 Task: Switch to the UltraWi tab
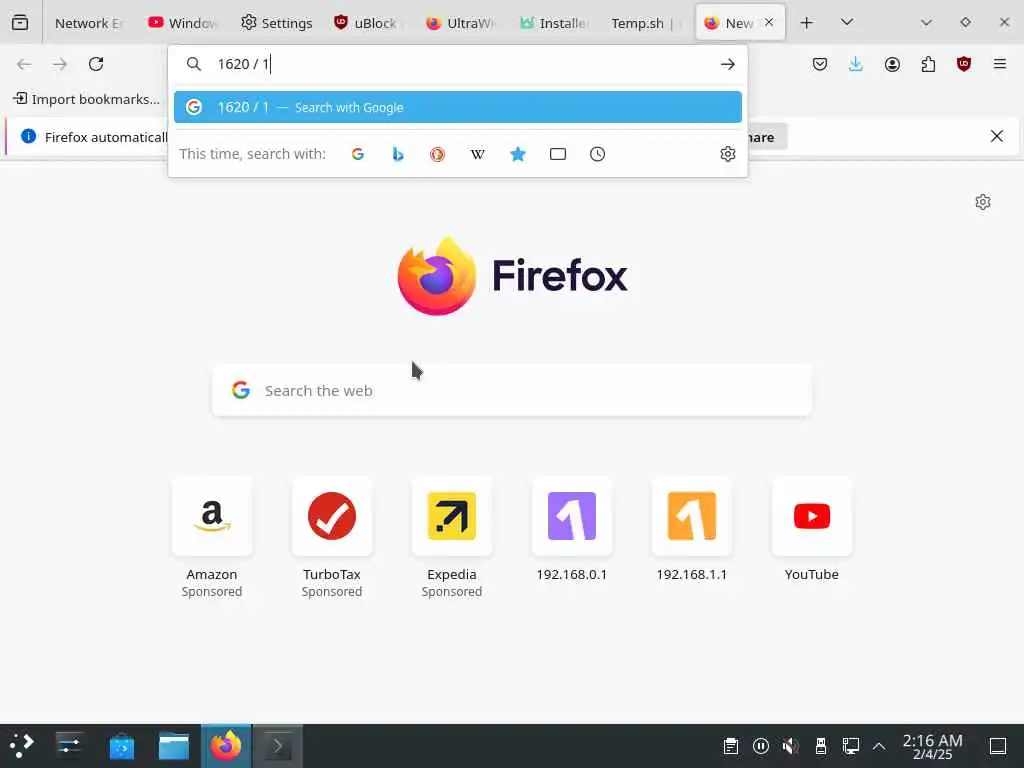click(461, 23)
